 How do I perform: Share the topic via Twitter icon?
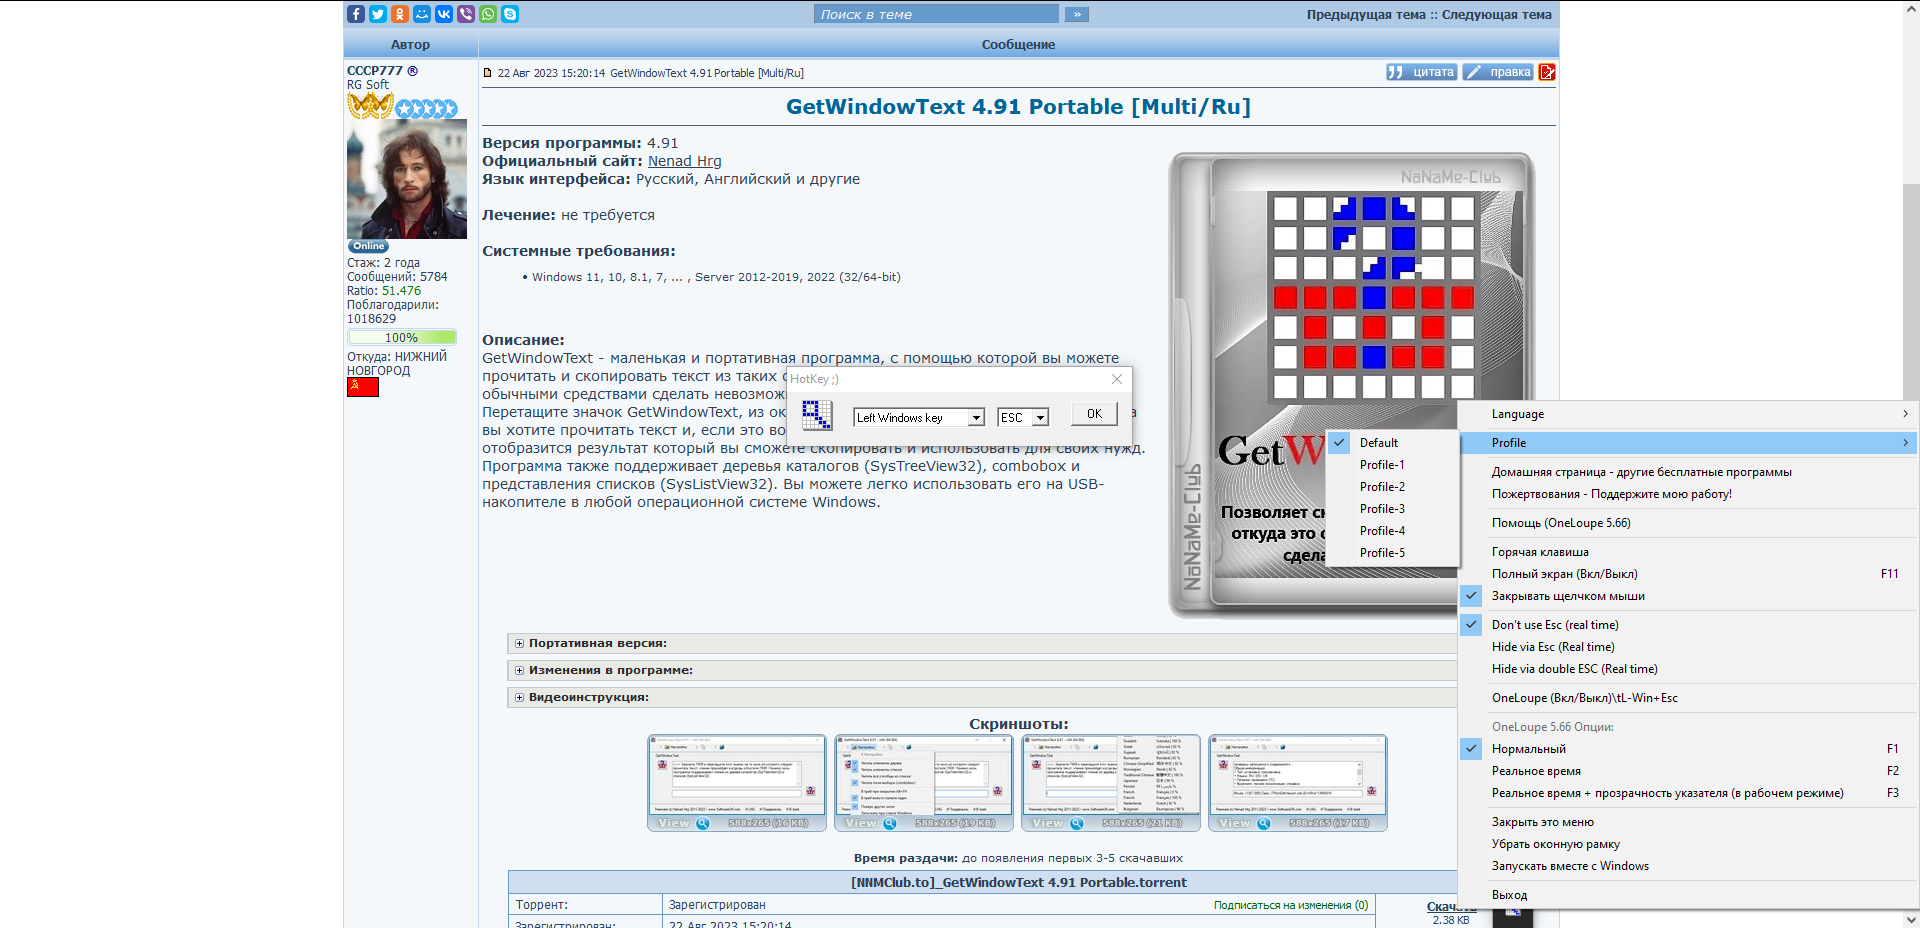(x=378, y=14)
